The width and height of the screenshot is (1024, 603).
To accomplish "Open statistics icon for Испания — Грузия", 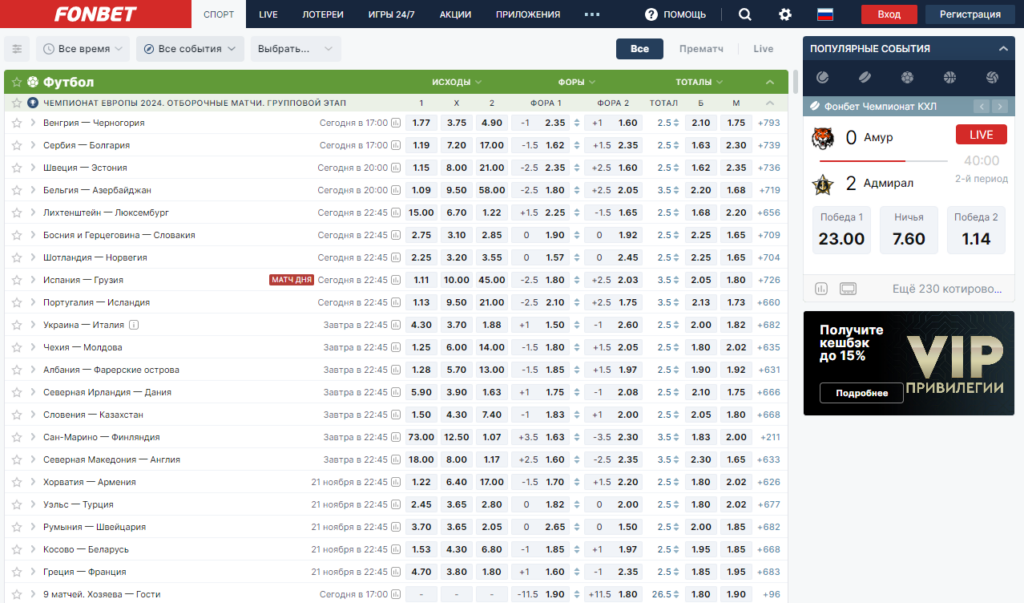I will pos(396,280).
